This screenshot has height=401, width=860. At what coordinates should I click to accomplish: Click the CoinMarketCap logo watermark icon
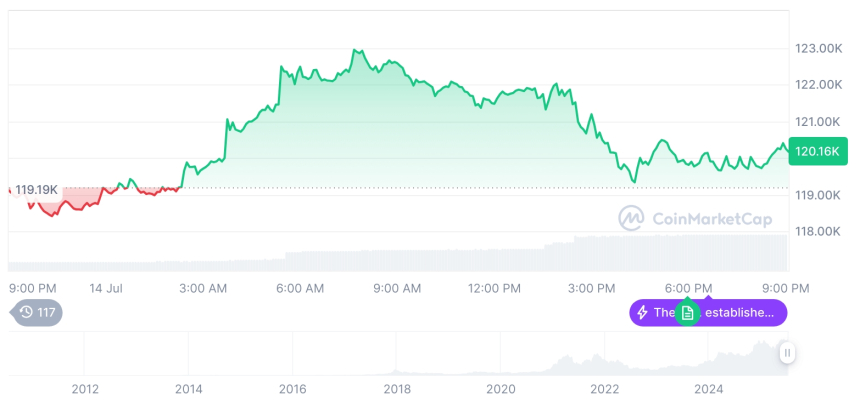(631, 217)
